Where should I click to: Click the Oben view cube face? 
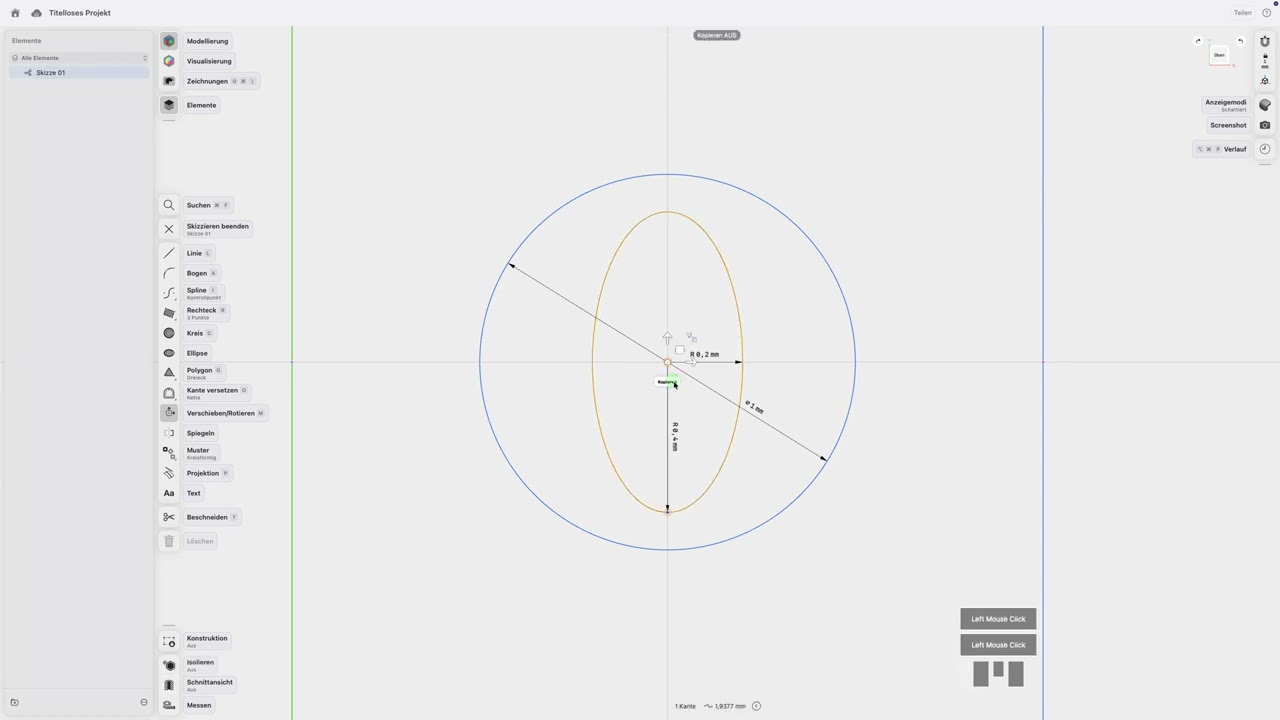(1219, 55)
